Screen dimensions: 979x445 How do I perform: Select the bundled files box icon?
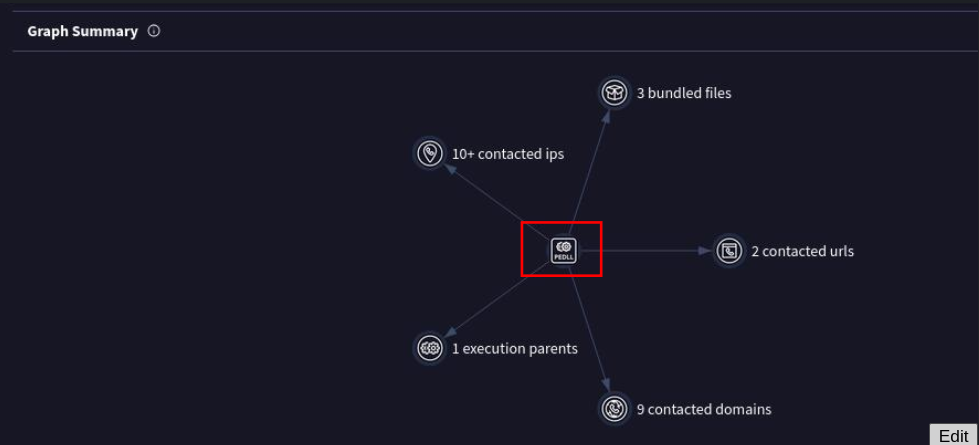point(614,93)
